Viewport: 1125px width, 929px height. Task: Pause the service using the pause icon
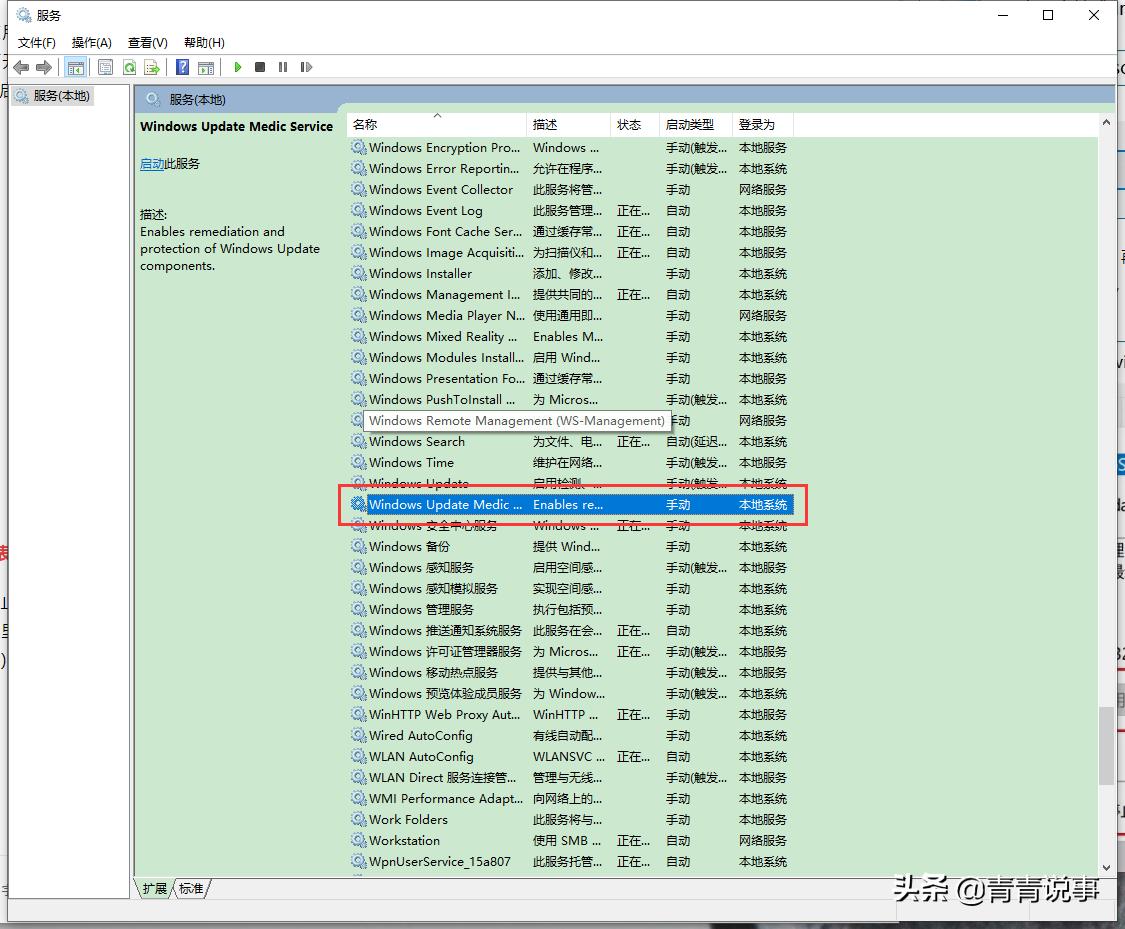click(283, 67)
